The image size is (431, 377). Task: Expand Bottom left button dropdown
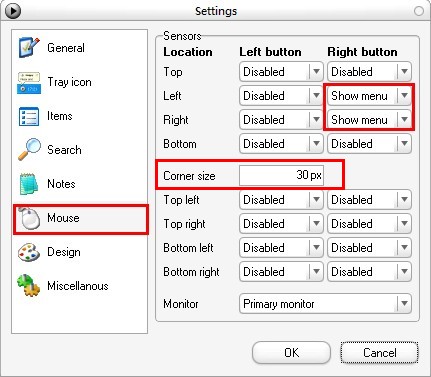(281, 144)
